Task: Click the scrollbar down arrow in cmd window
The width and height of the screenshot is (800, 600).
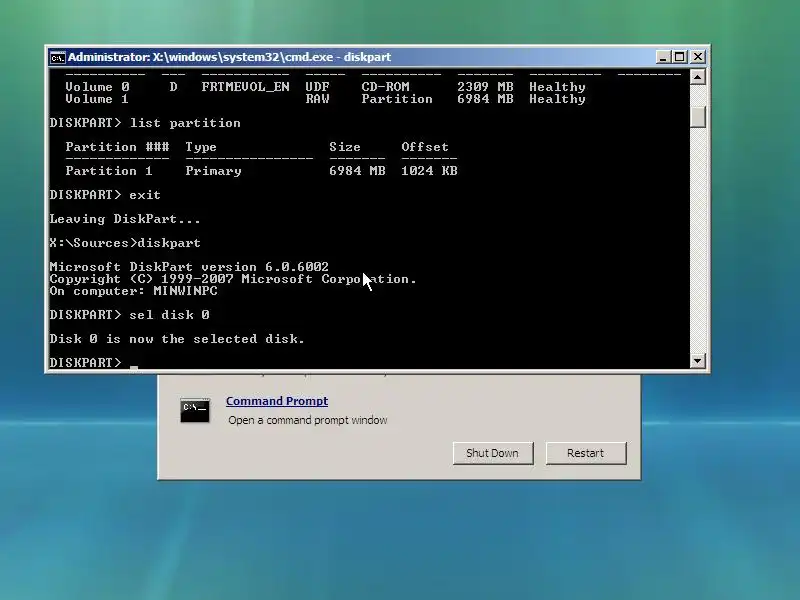Action: point(697,361)
